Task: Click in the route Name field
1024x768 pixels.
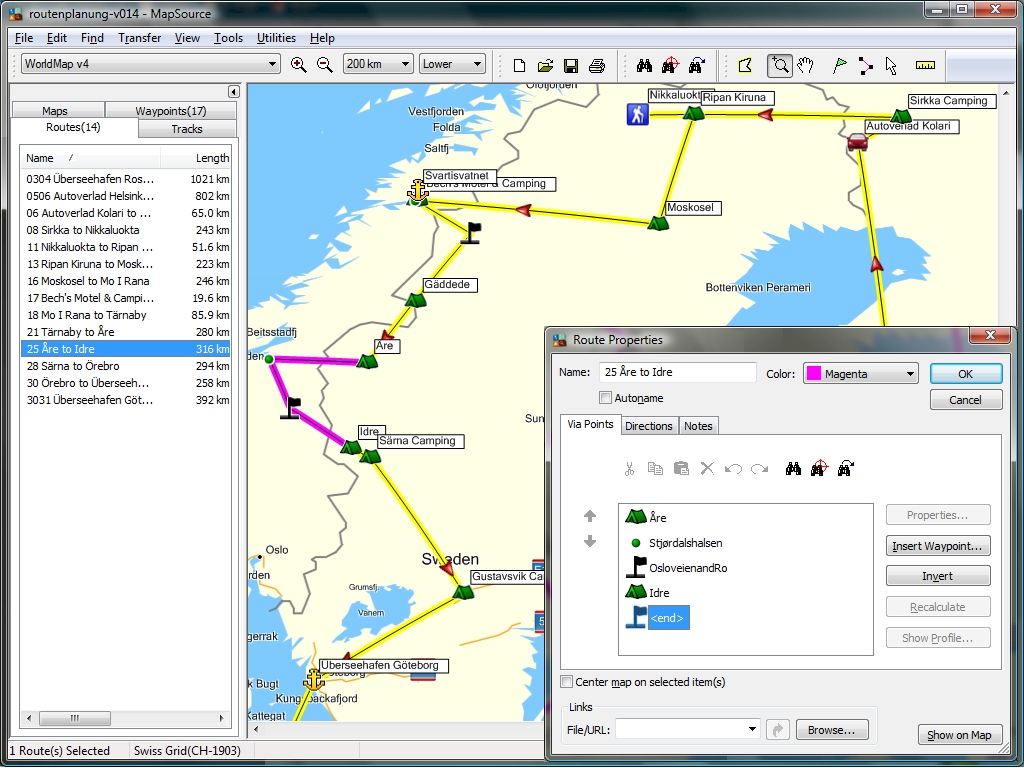Action: (677, 372)
